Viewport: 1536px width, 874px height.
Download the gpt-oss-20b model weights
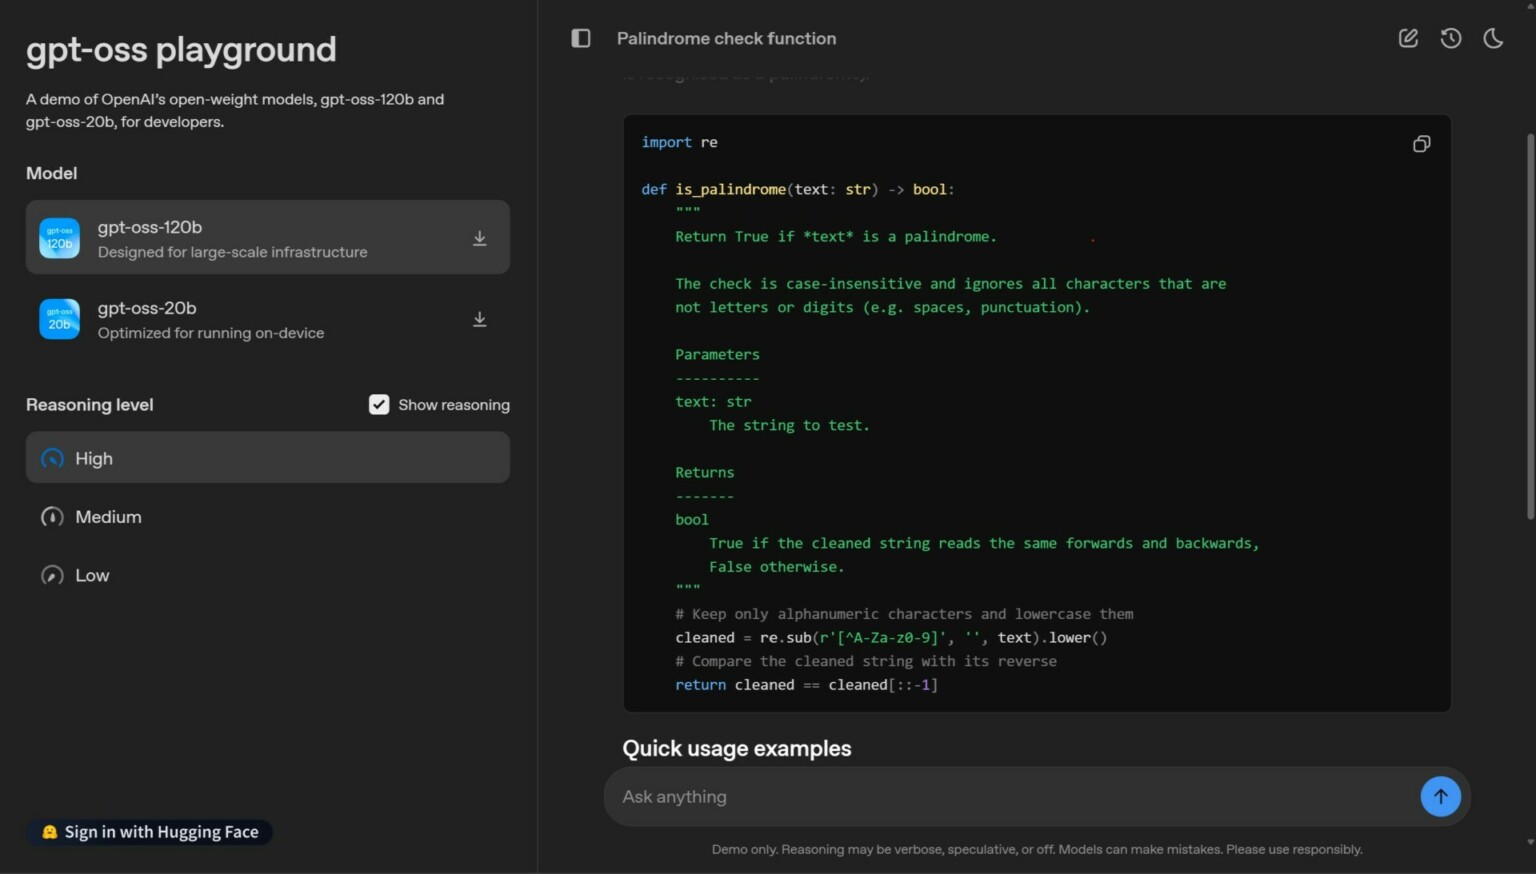pos(480,319)
